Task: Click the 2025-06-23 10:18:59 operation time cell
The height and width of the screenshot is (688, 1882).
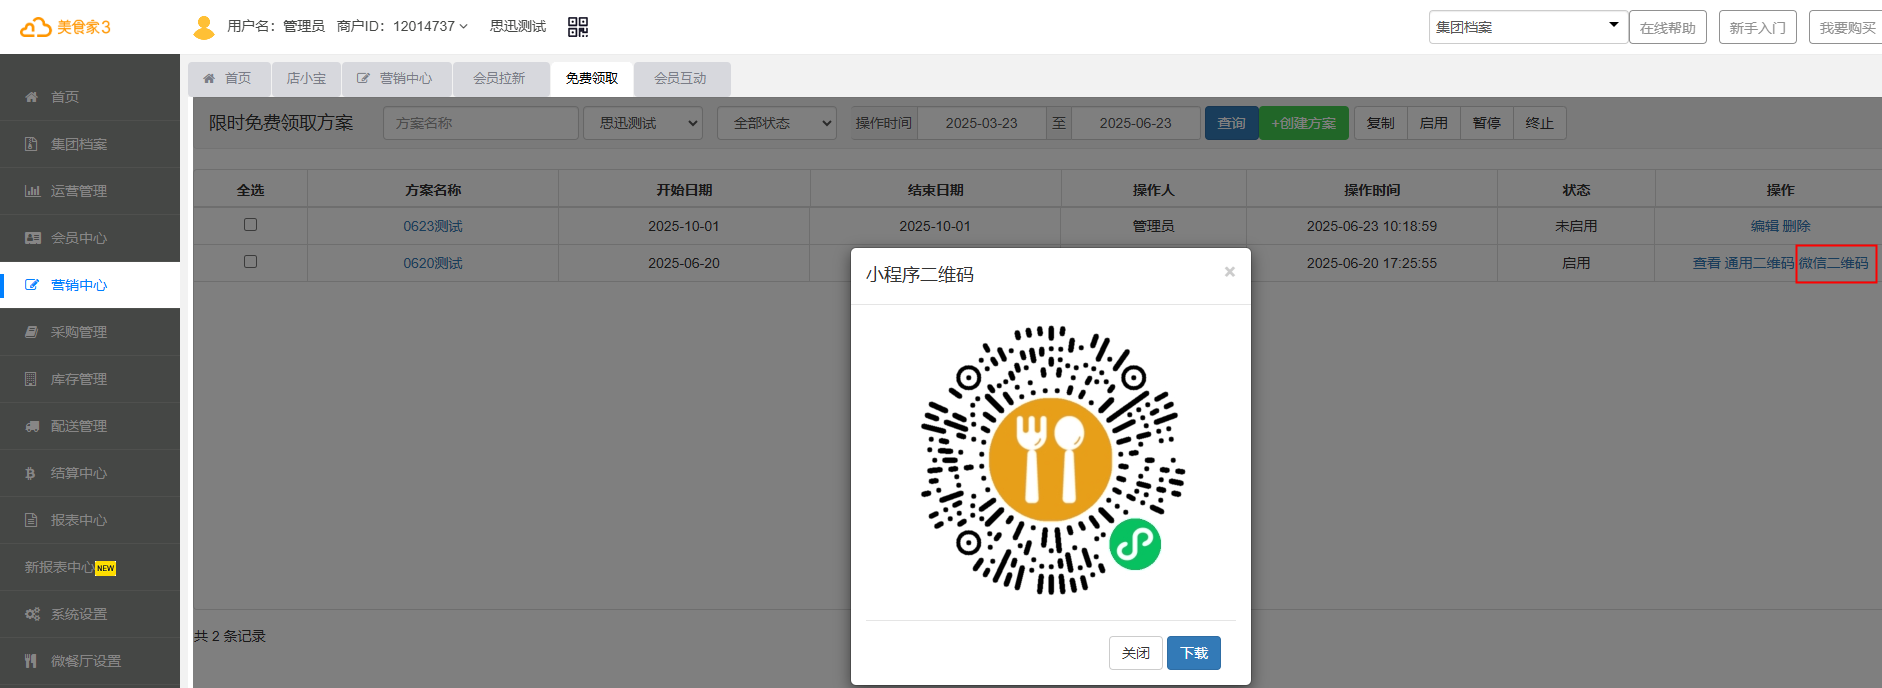Action: [1372, 226]
